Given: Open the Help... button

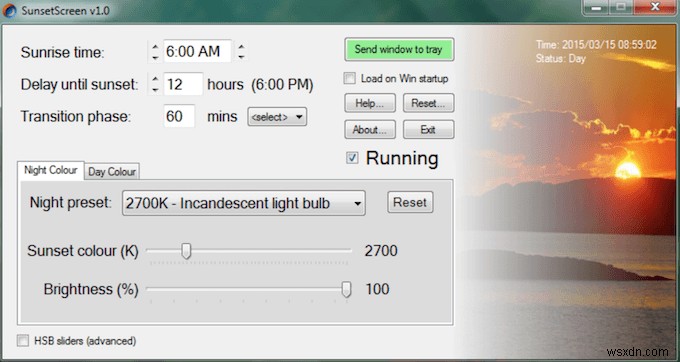Looking at the screenshot, I should click(x=370, y=103).
